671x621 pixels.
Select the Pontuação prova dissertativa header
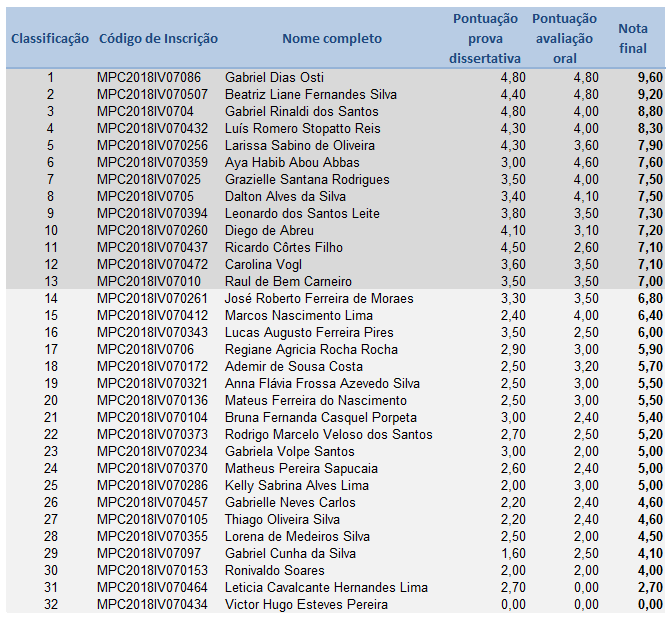pyautogui.click(x=485, y=39)
